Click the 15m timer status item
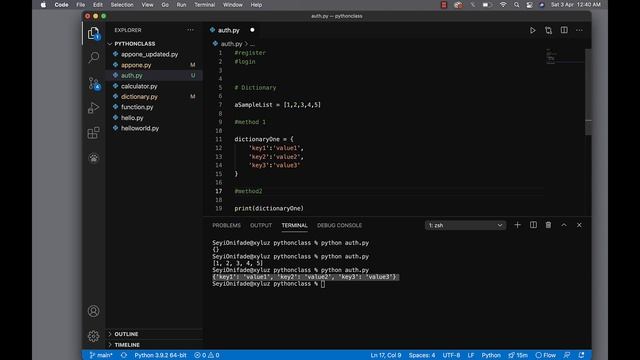 518,355
